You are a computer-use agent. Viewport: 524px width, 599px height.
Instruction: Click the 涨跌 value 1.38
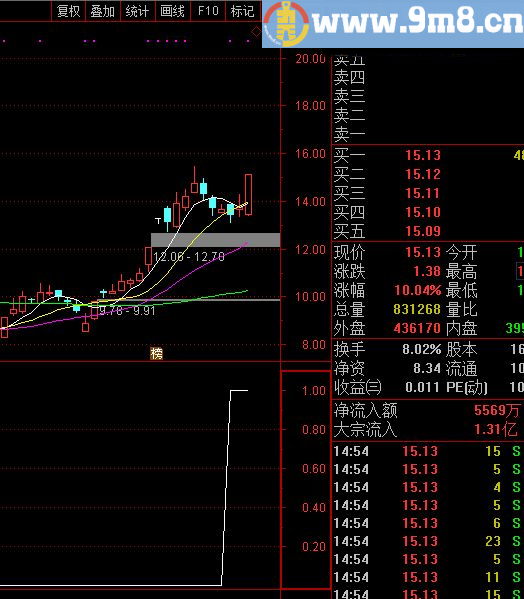click(427, 271)
